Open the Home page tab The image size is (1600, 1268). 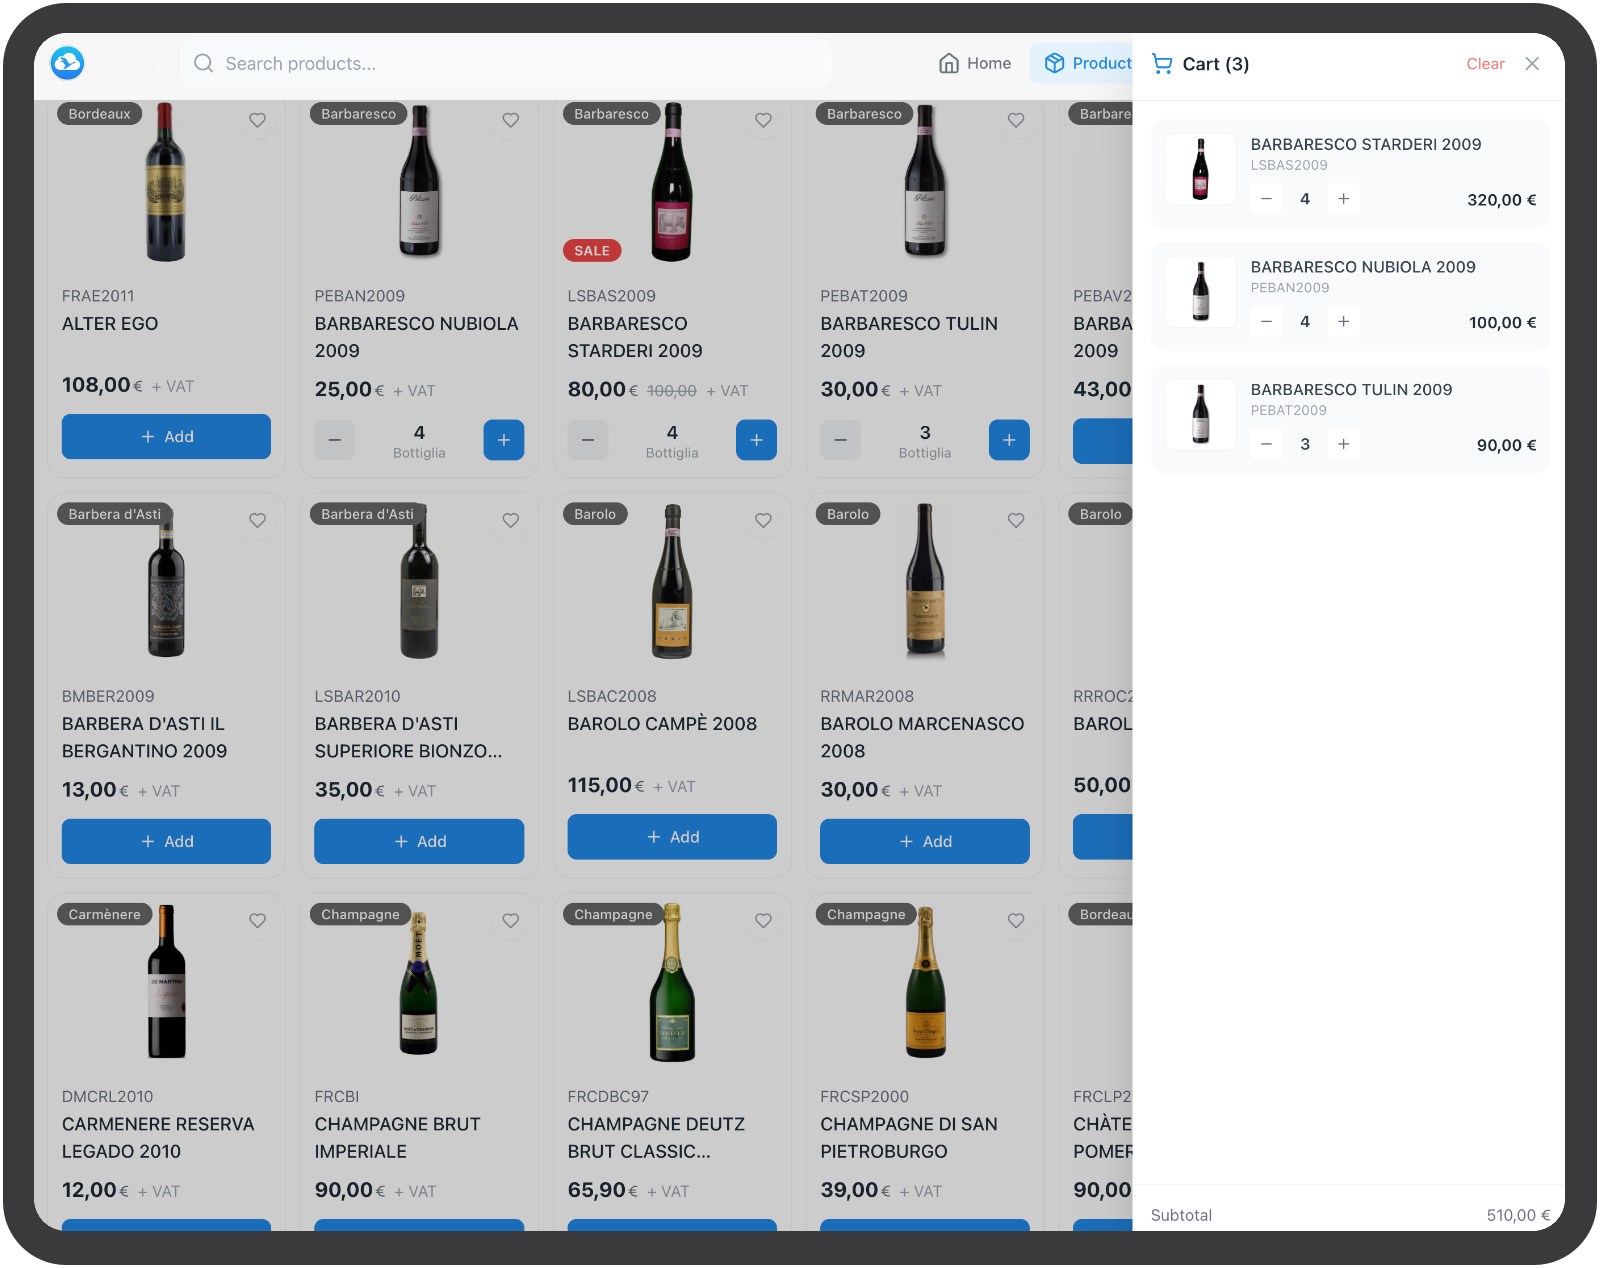975,64
